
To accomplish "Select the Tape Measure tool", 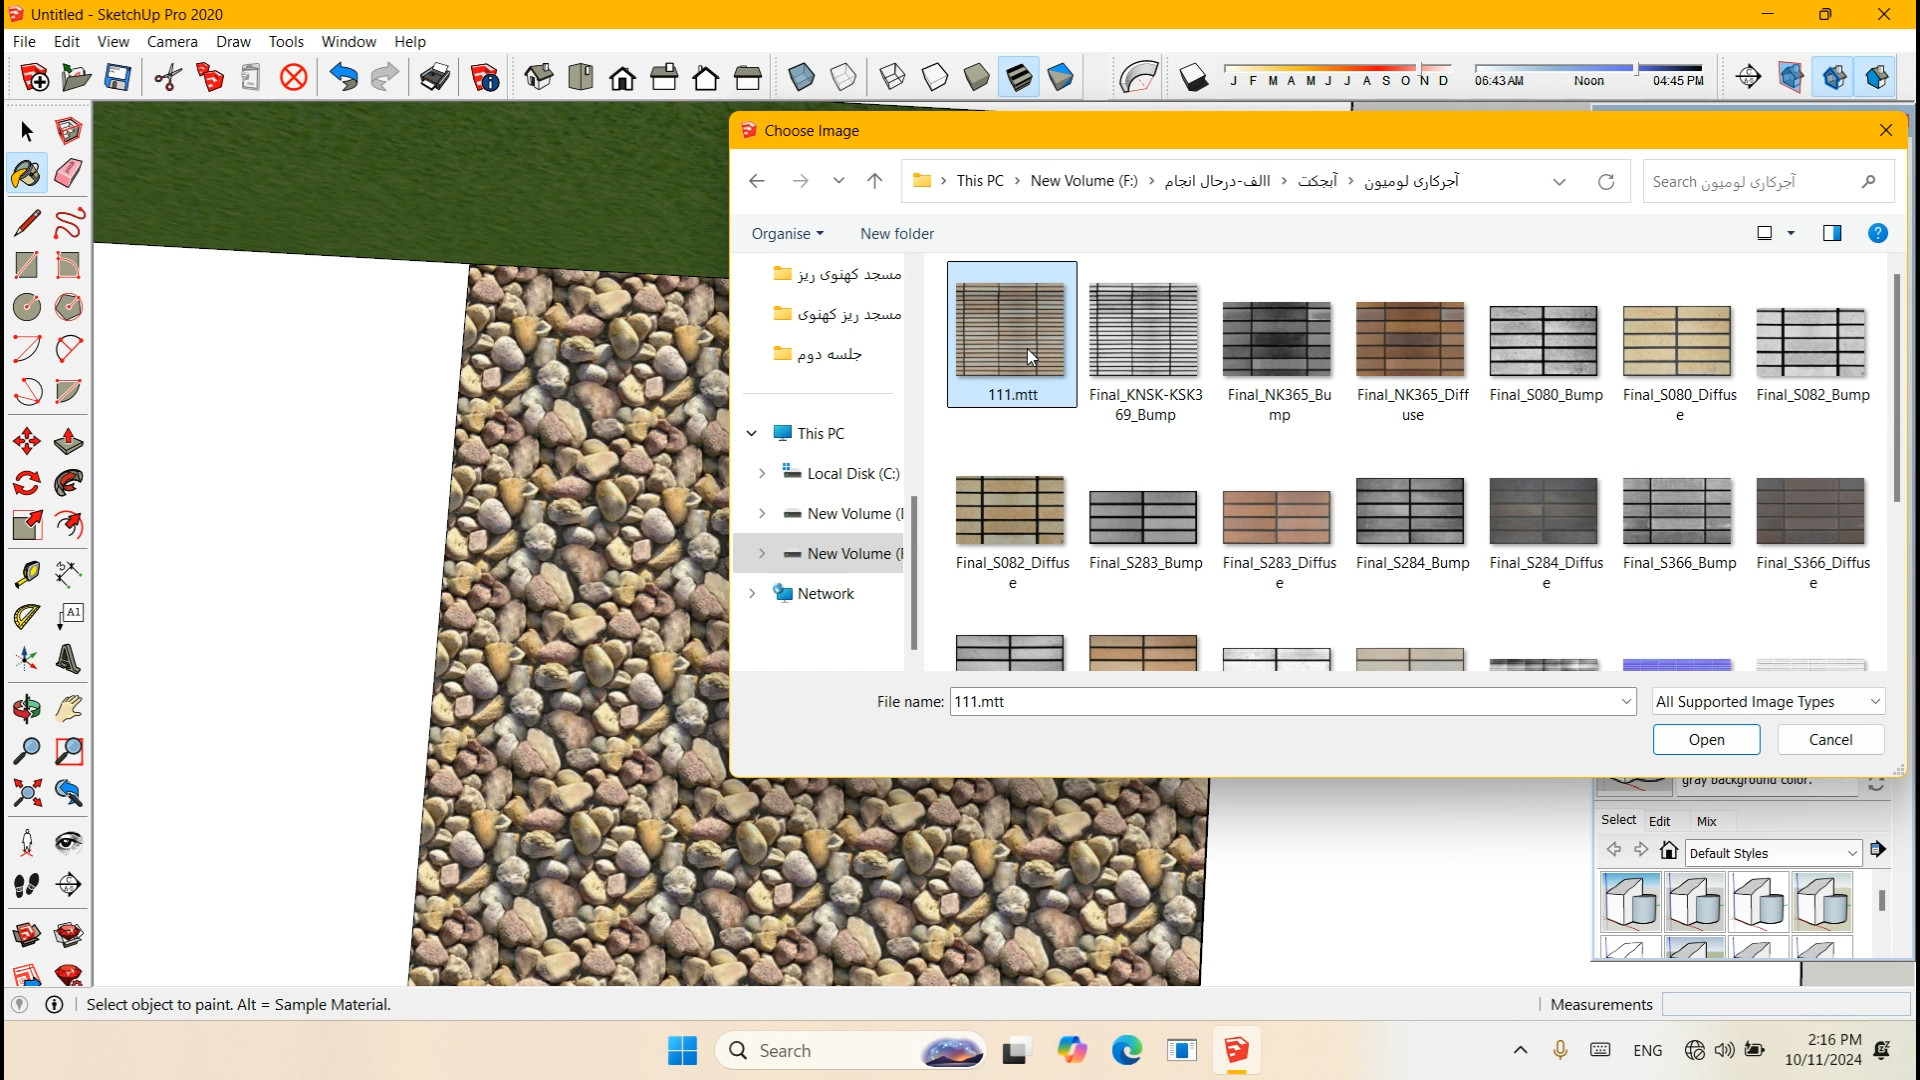I will 27,573.
